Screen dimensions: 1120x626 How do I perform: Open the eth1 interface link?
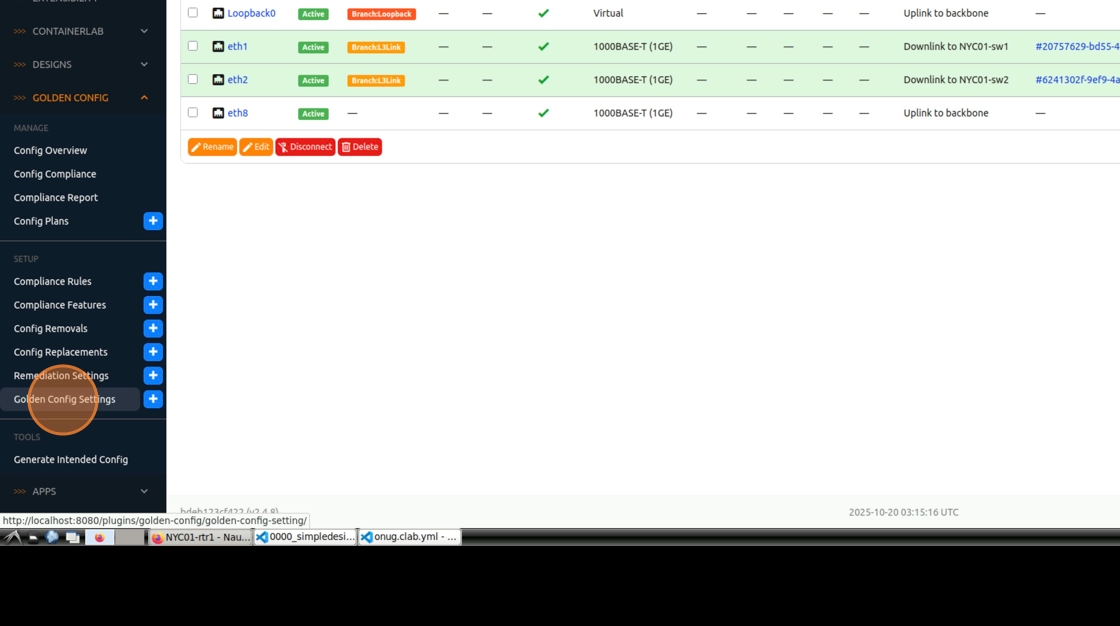237,46
